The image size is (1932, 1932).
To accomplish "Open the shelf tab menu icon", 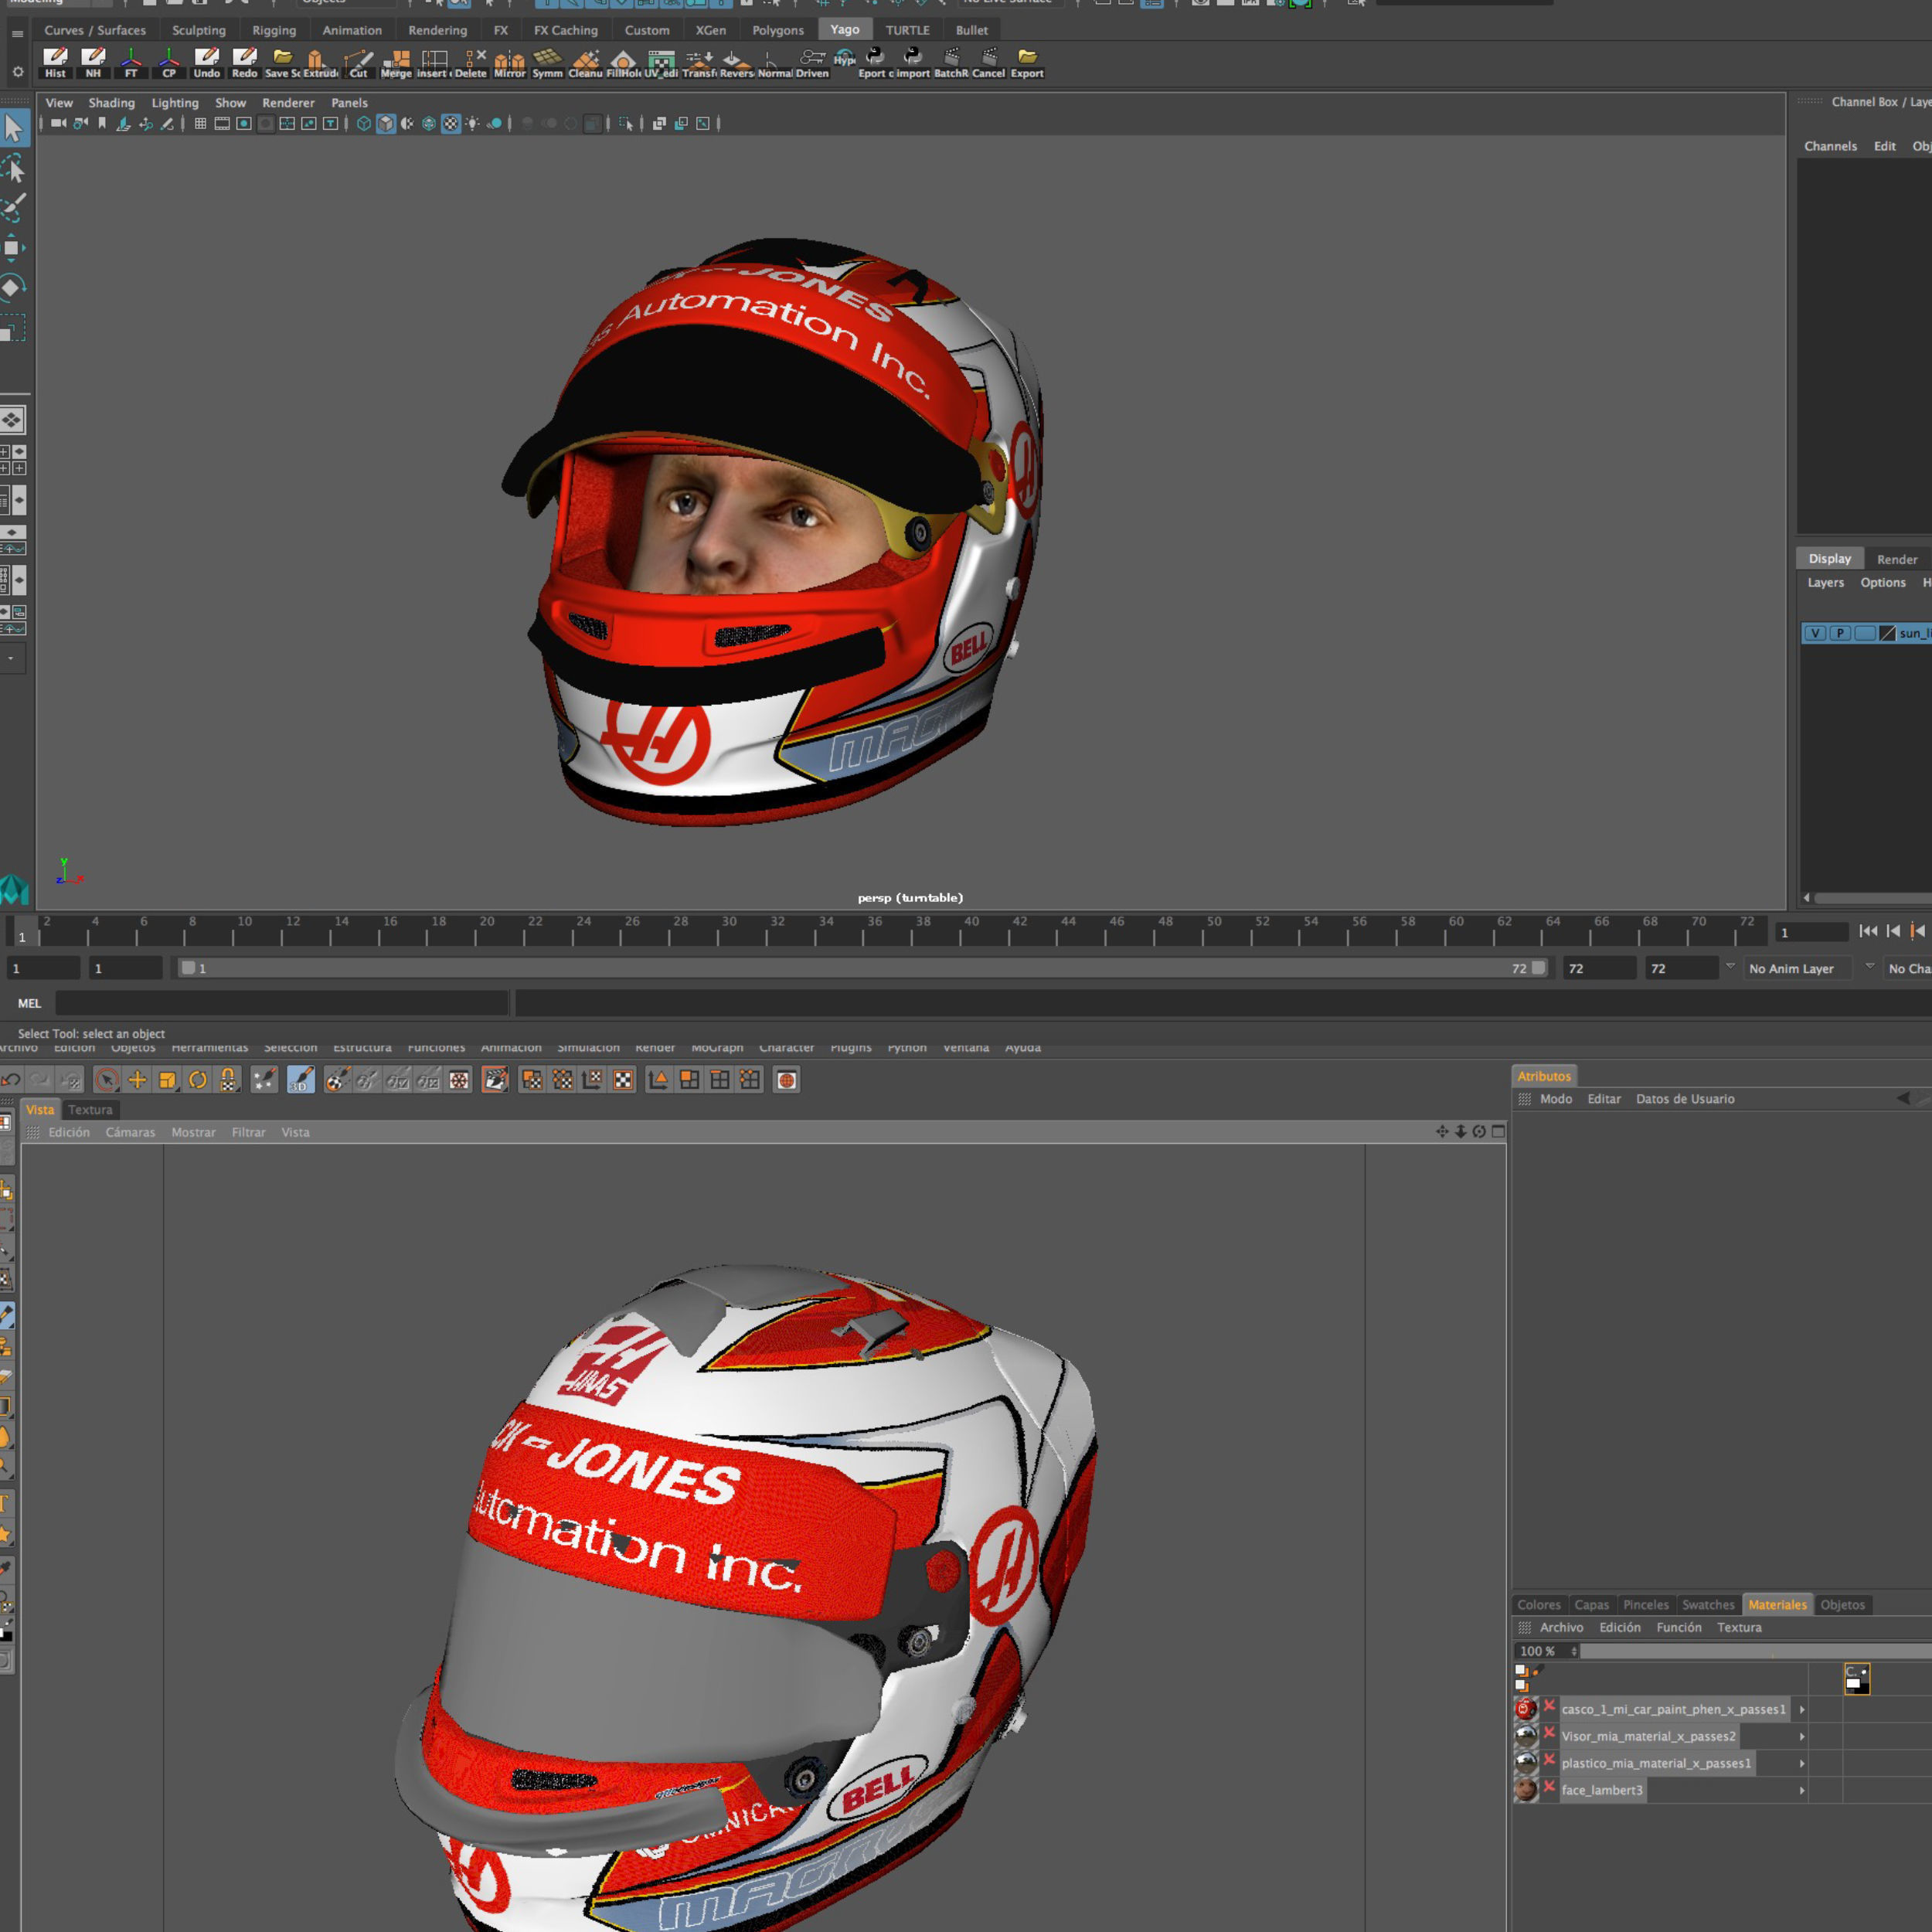I will pyautogui.click(x=17, y=33).
